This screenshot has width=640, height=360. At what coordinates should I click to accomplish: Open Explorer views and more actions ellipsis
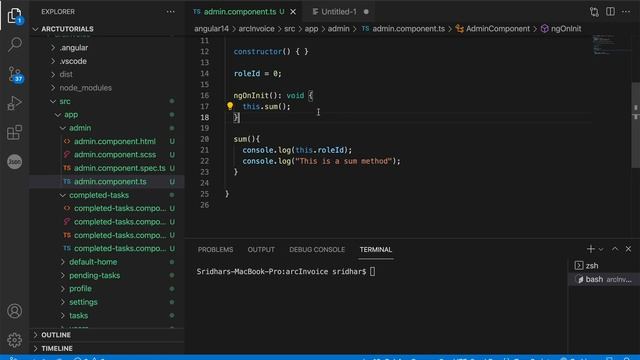pos(171,12)
